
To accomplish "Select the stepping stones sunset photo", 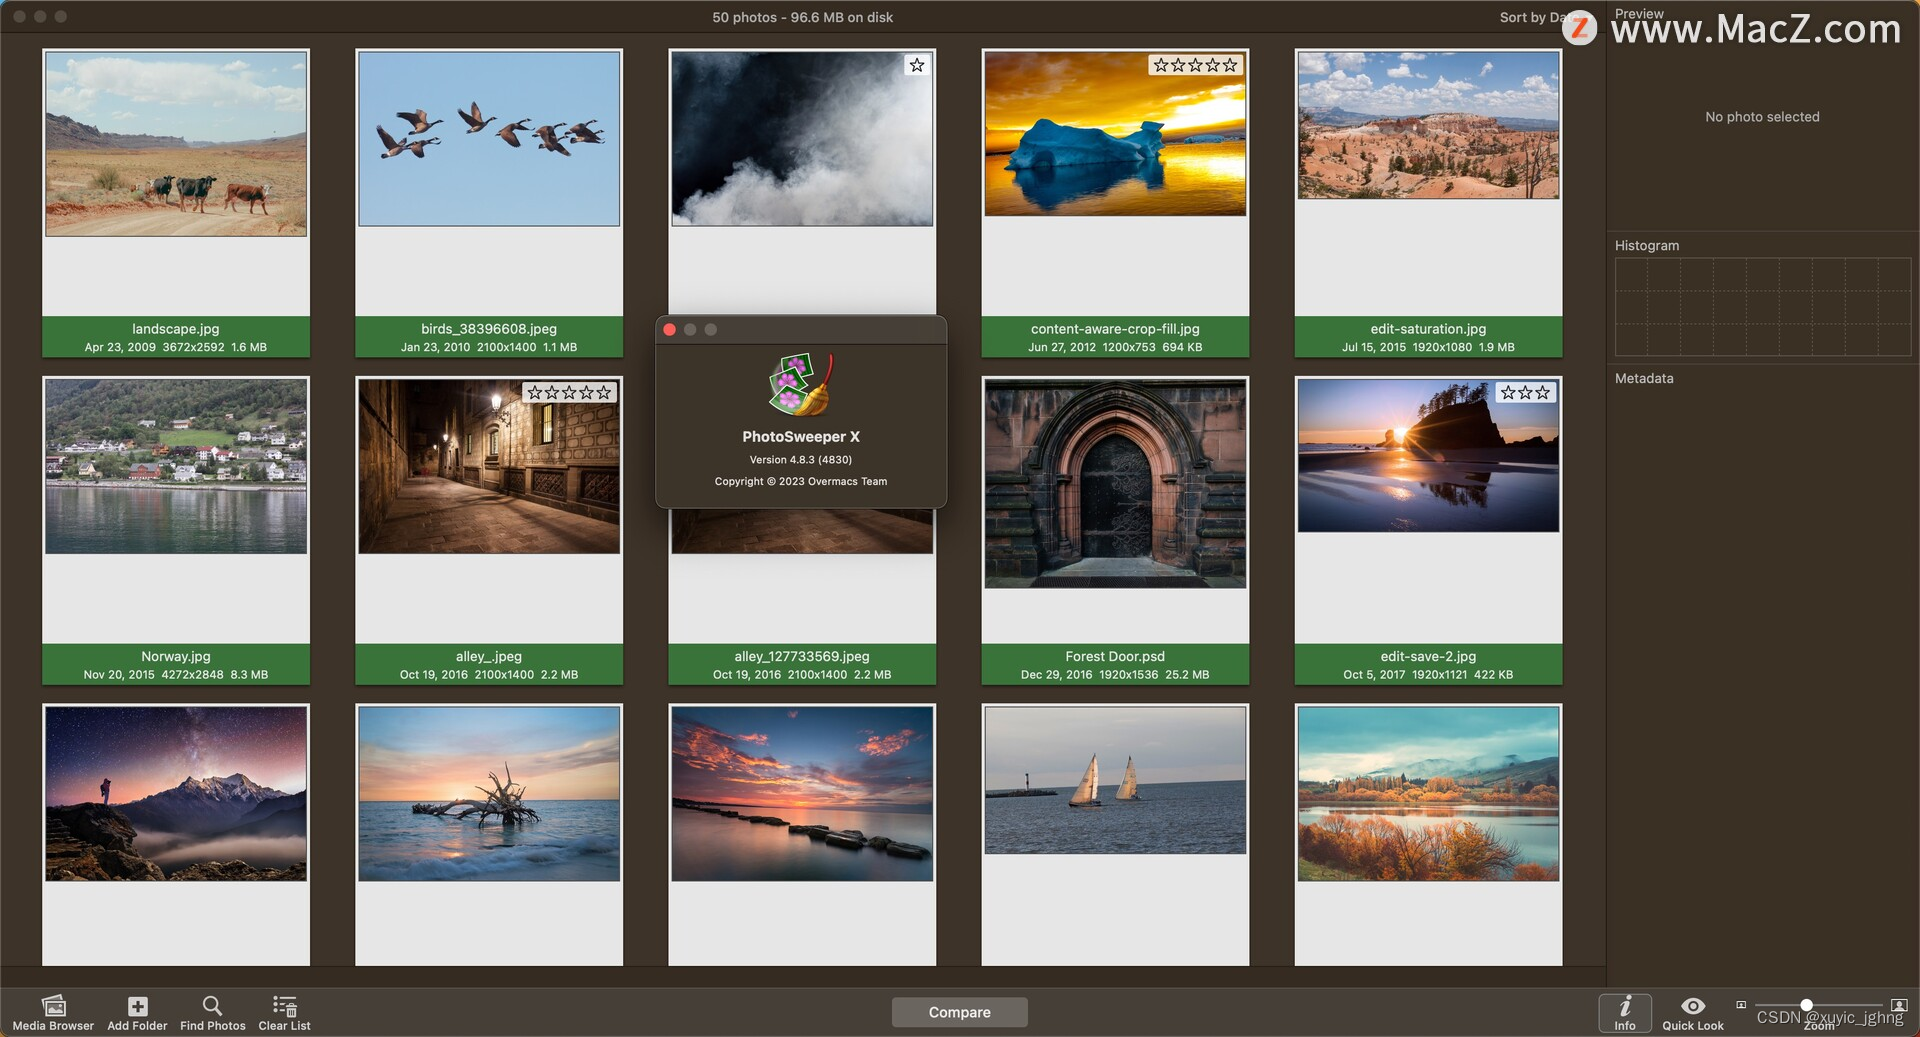I will [x=802, y=794].
